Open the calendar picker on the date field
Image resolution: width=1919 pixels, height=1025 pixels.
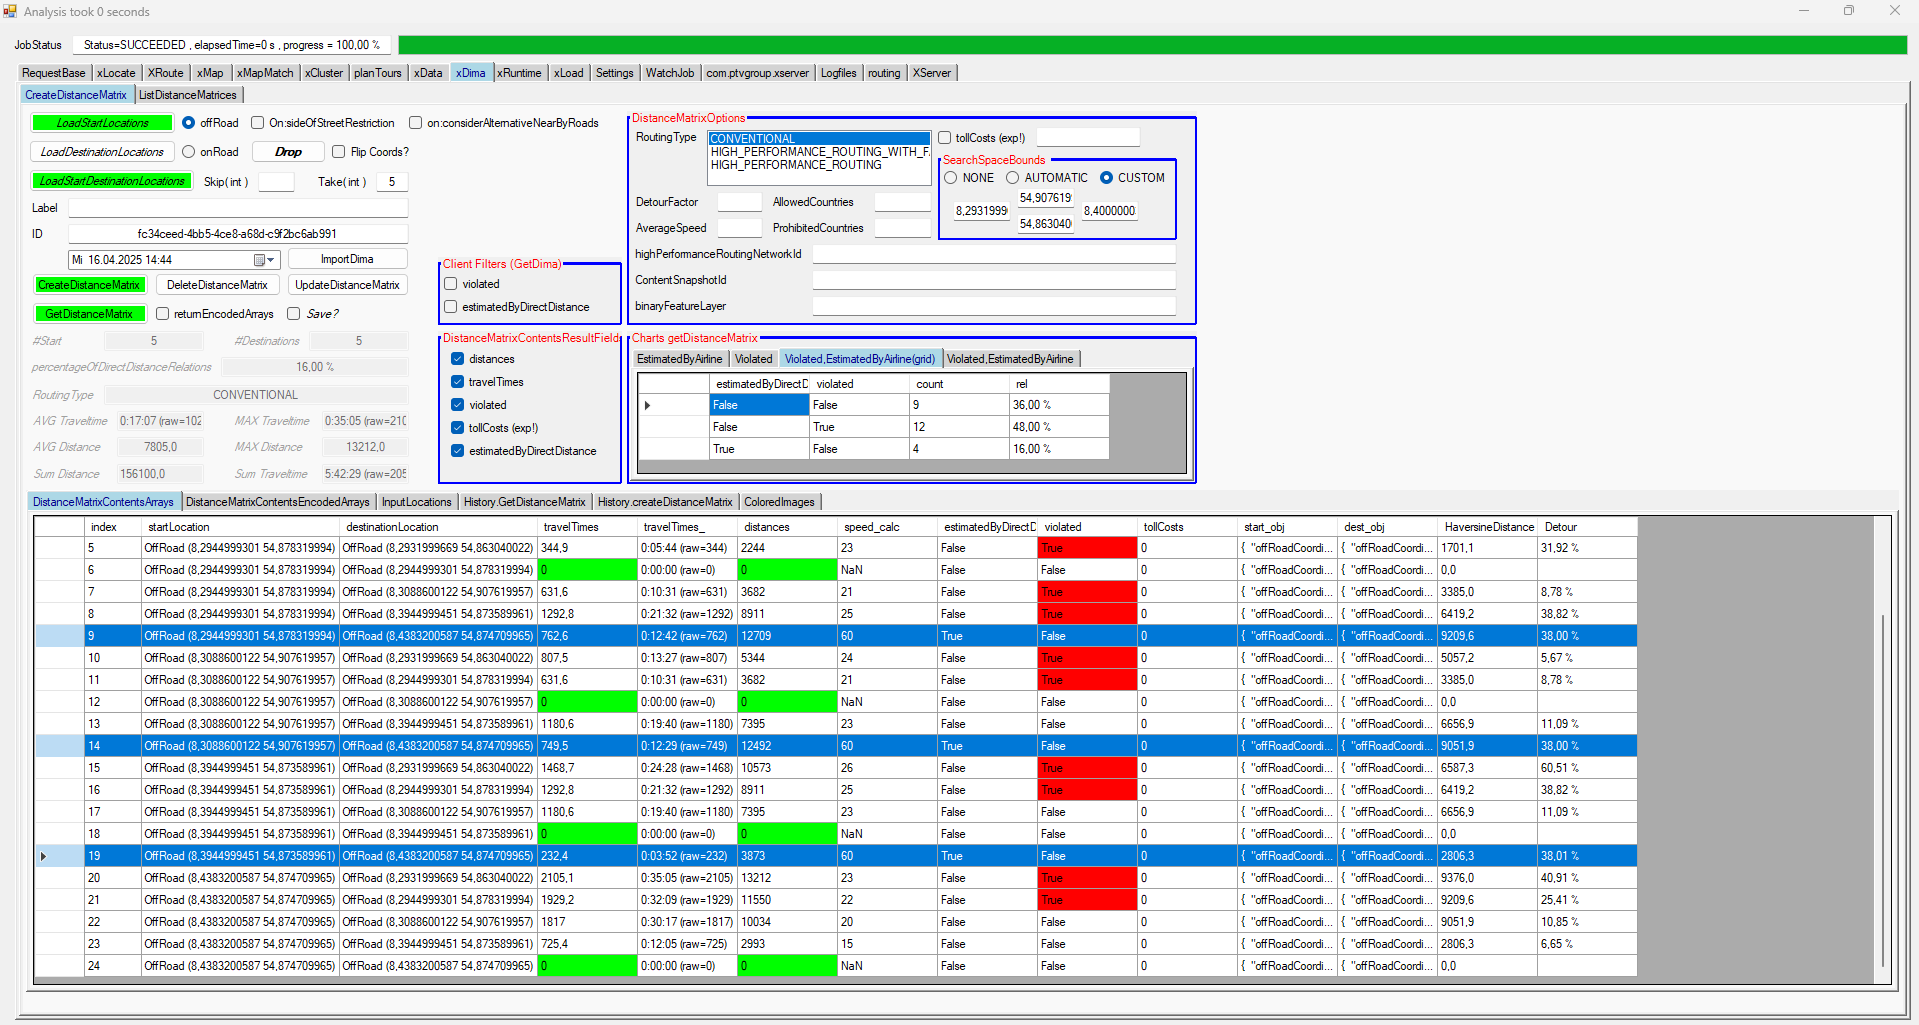point(263,260)
